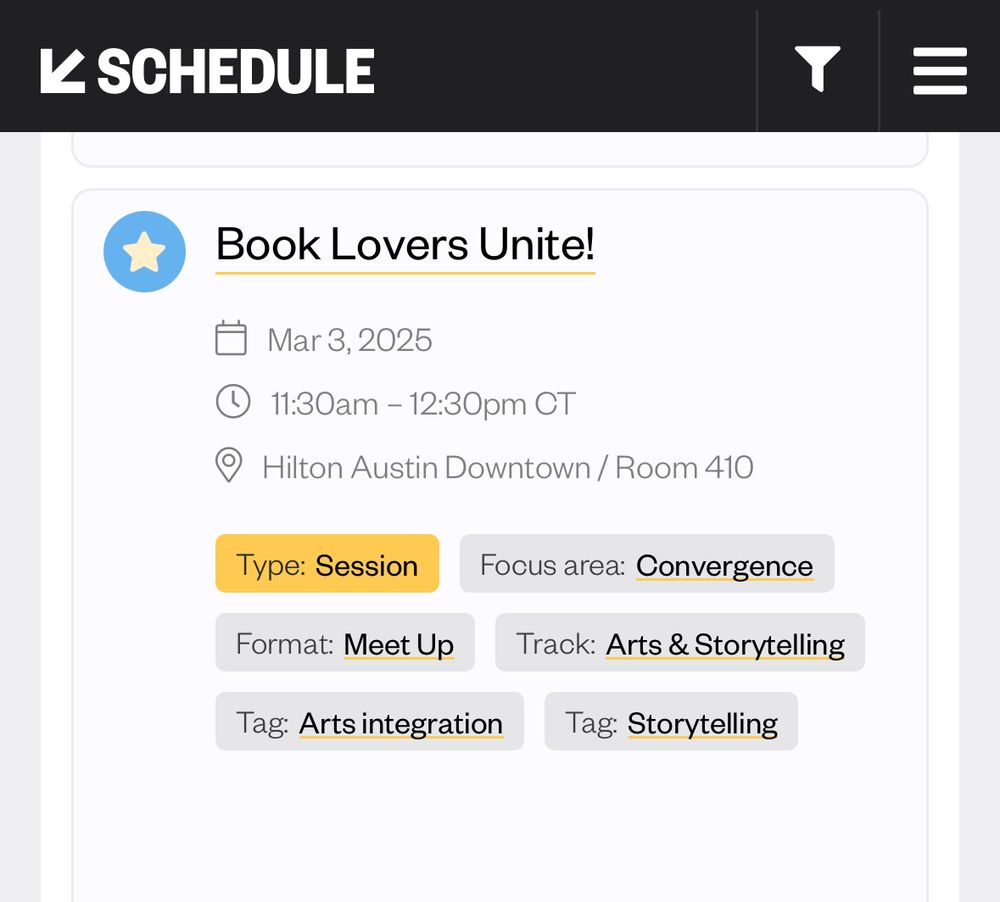Image resolution: width=1000 pixels, height=902 pixels.
Task: Select the Arts integration tag
Action: (401, 724)
